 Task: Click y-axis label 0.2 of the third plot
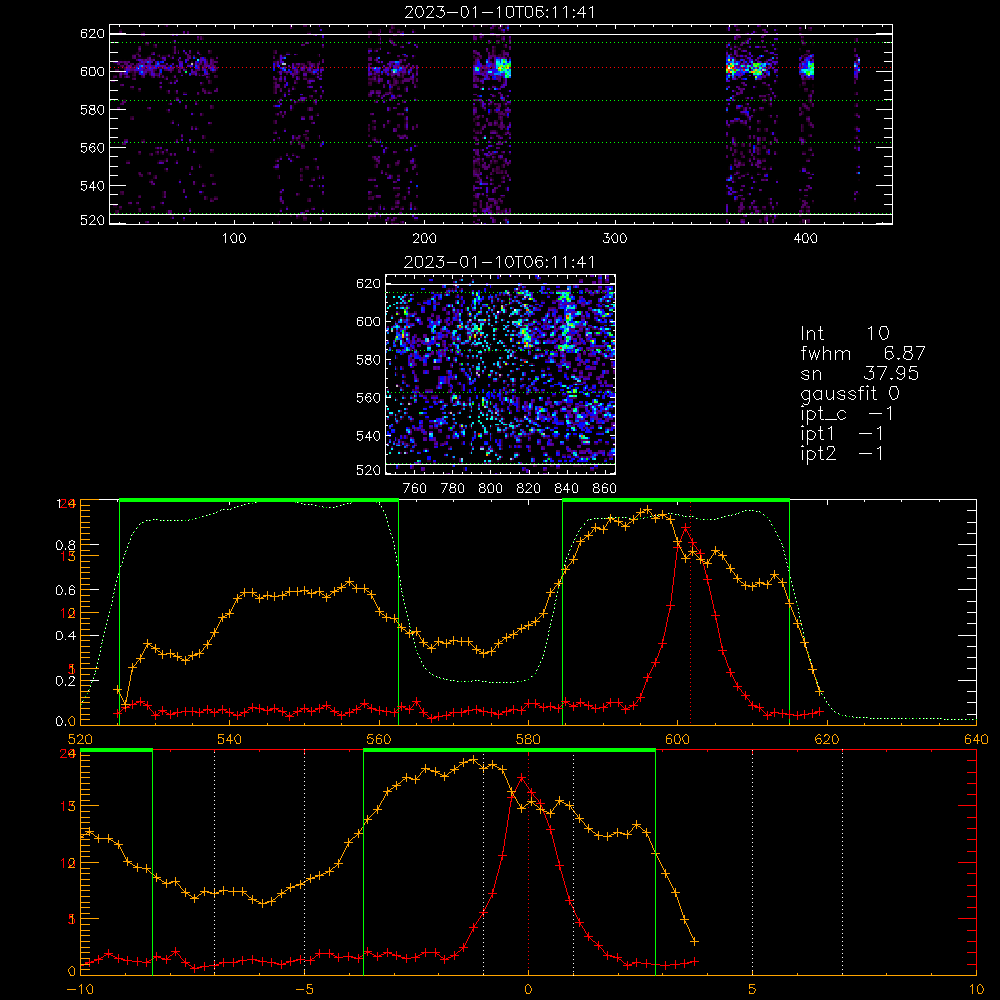click(66, 681)
